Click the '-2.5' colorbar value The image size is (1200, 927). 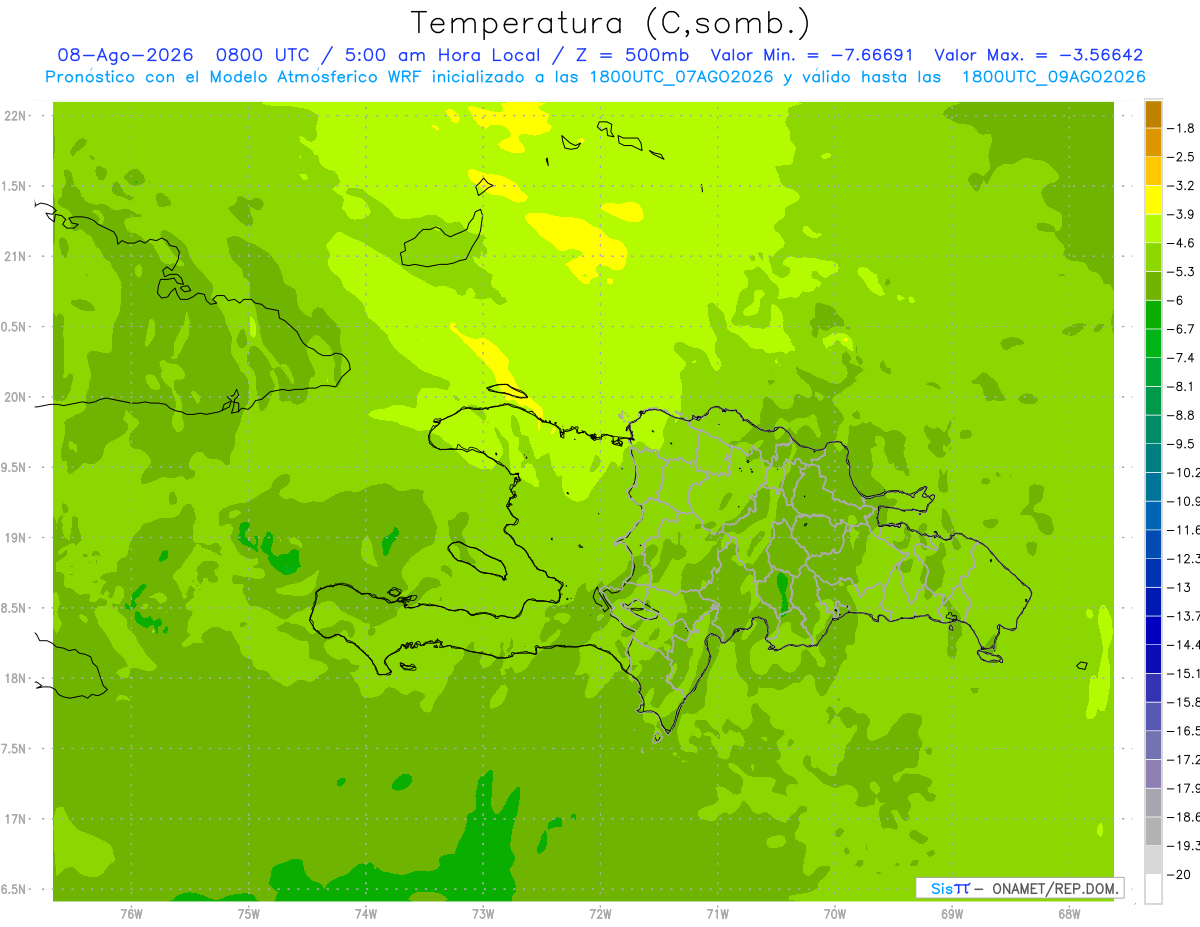1183,157
